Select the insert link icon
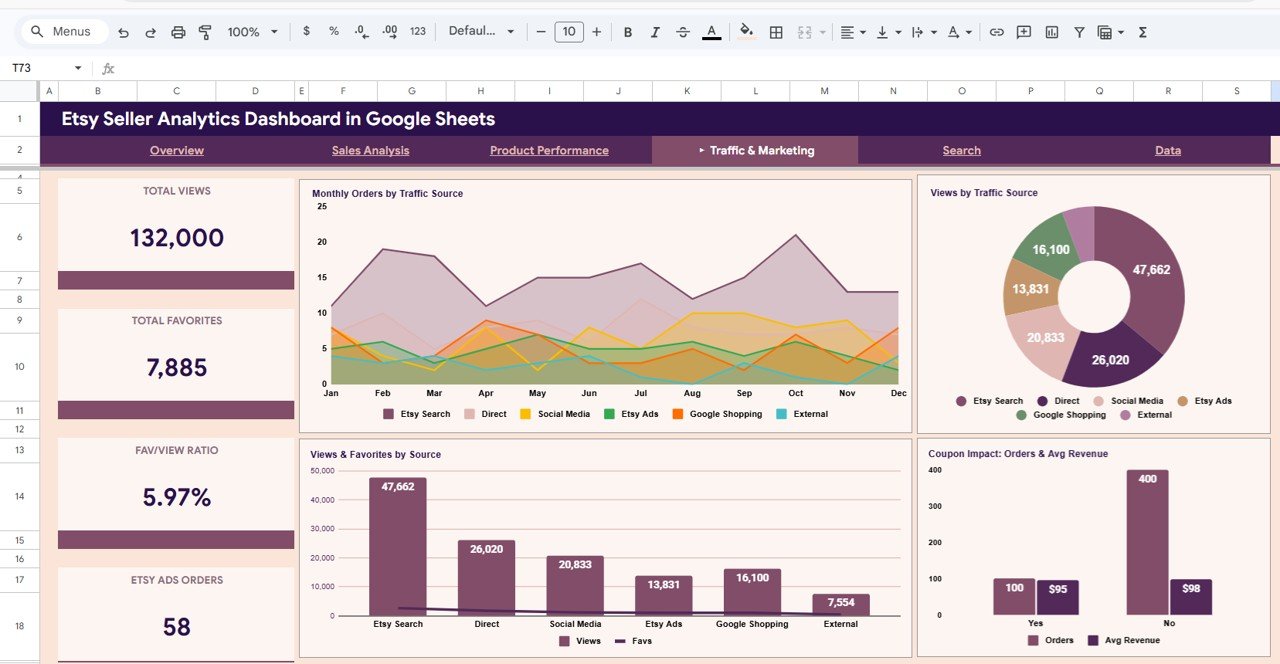The width and height of the screenshot is (1280, 664). (x=996, y=31)
